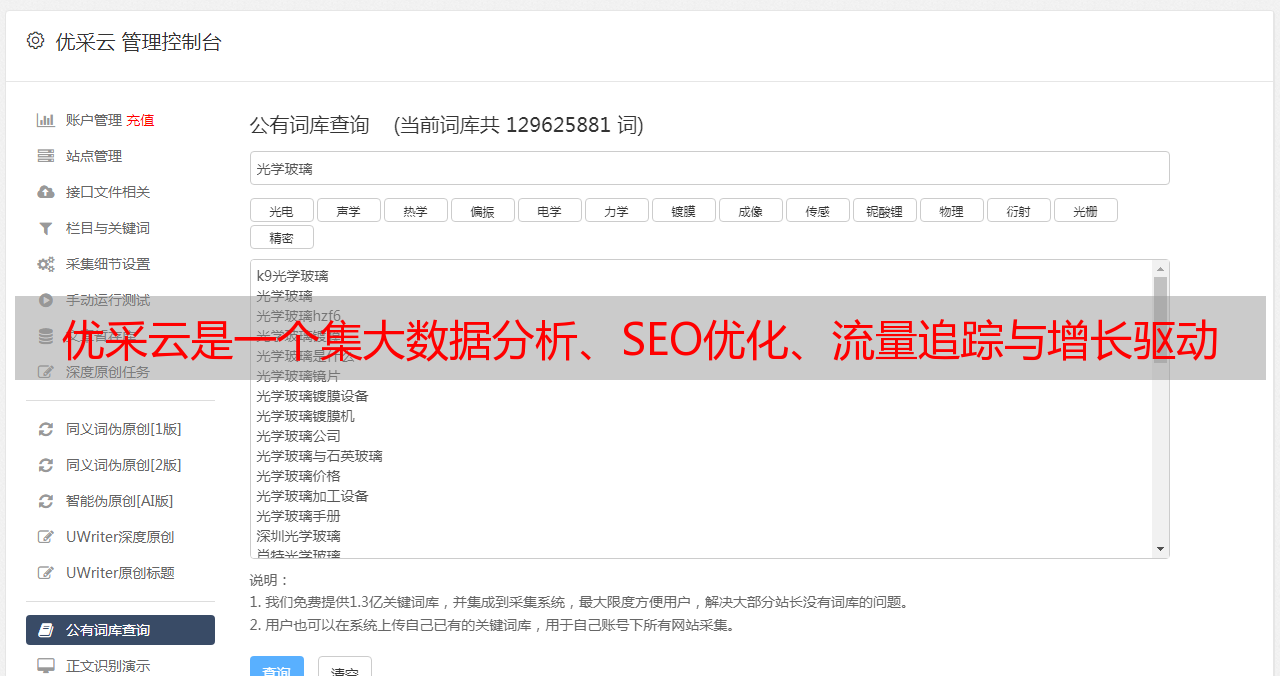Choose the 衍射 tag
The width and height of the screenshot is (1280, 676).
(1019, 210)
